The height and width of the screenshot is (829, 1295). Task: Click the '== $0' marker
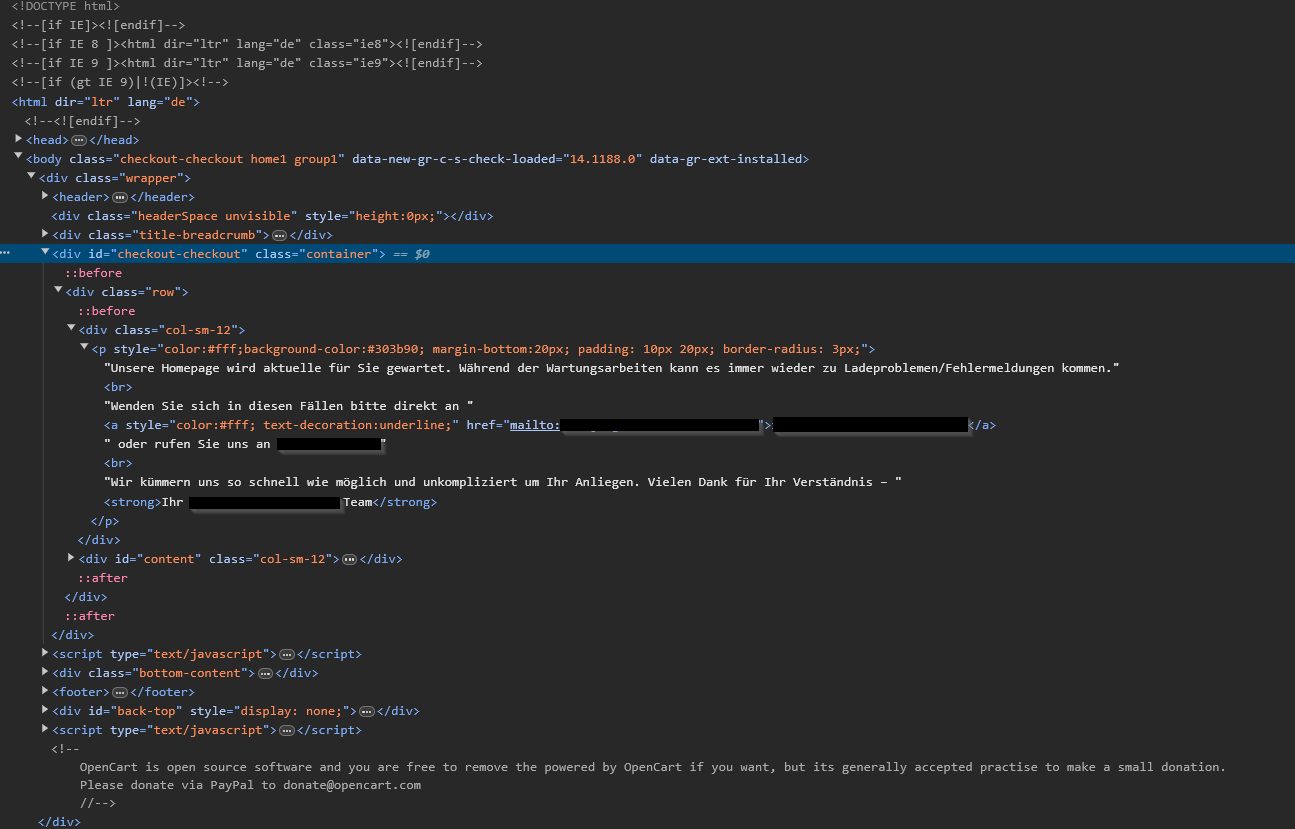(x=411, y=254)
